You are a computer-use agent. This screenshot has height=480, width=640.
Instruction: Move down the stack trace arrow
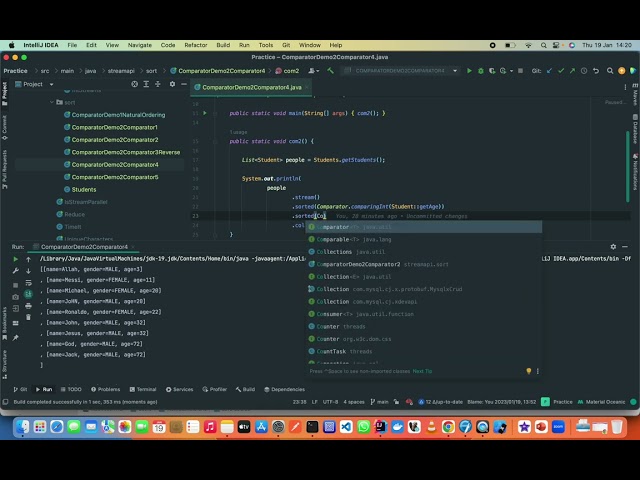click(x=28, y=271)
